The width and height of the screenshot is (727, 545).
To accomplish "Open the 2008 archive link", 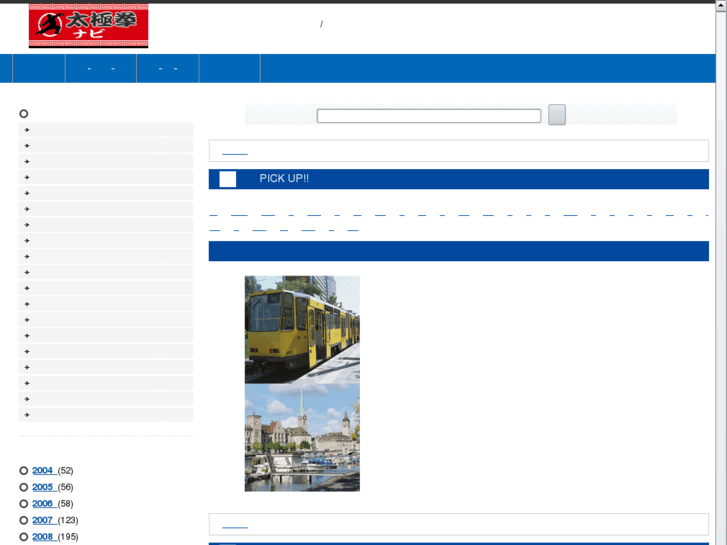I will click(x=44, y=537).
